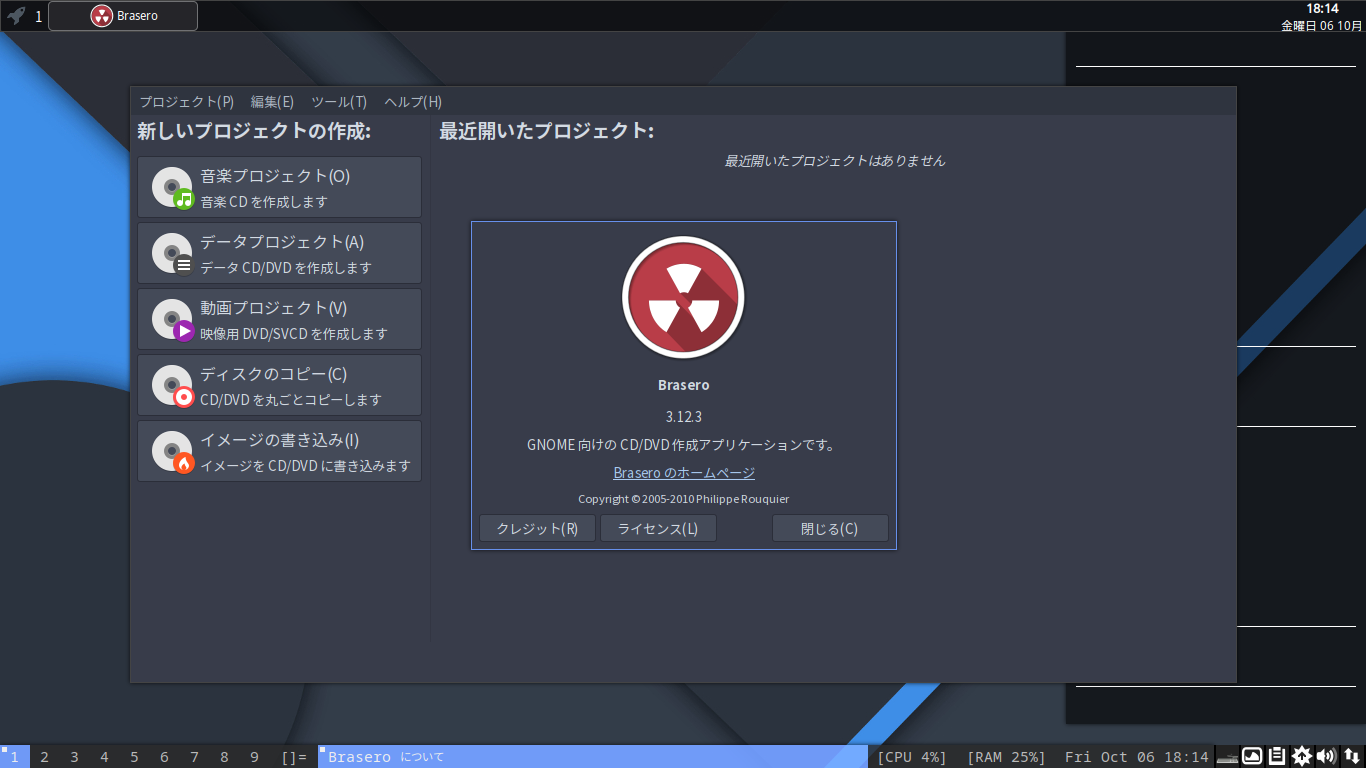The image size is (1366, 768).
Task: Click the [RAM 25%] status entry
Action: click(x=1006, y=757)
